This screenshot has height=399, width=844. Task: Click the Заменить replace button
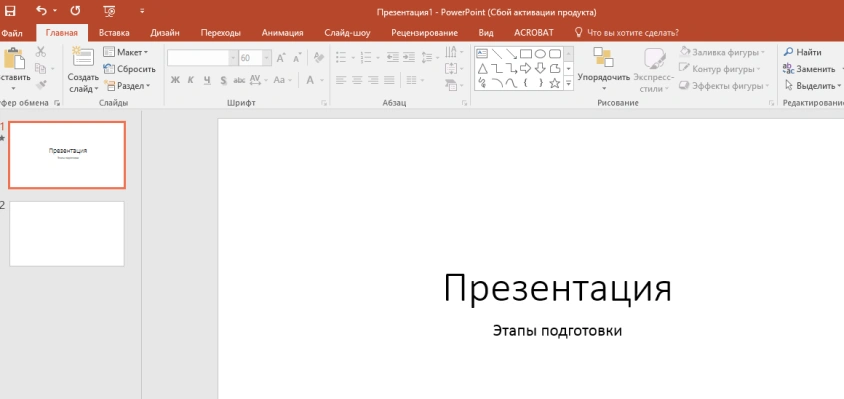point(809,69)
